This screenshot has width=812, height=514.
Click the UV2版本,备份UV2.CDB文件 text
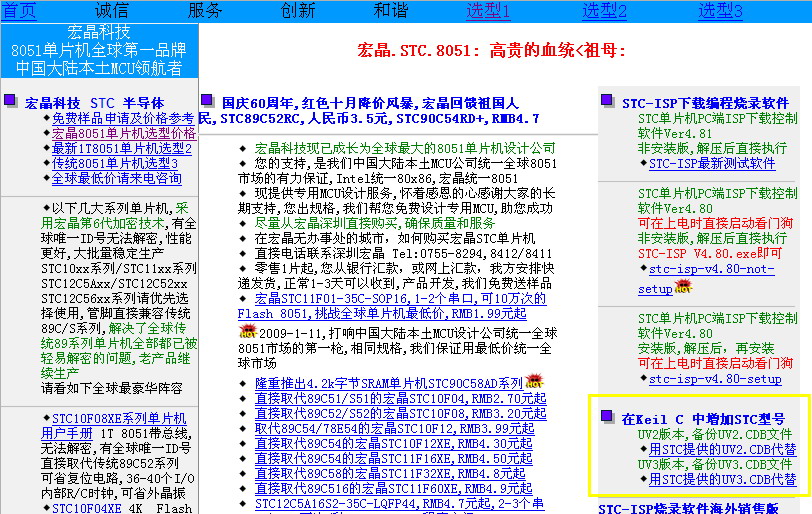point(715,434)
